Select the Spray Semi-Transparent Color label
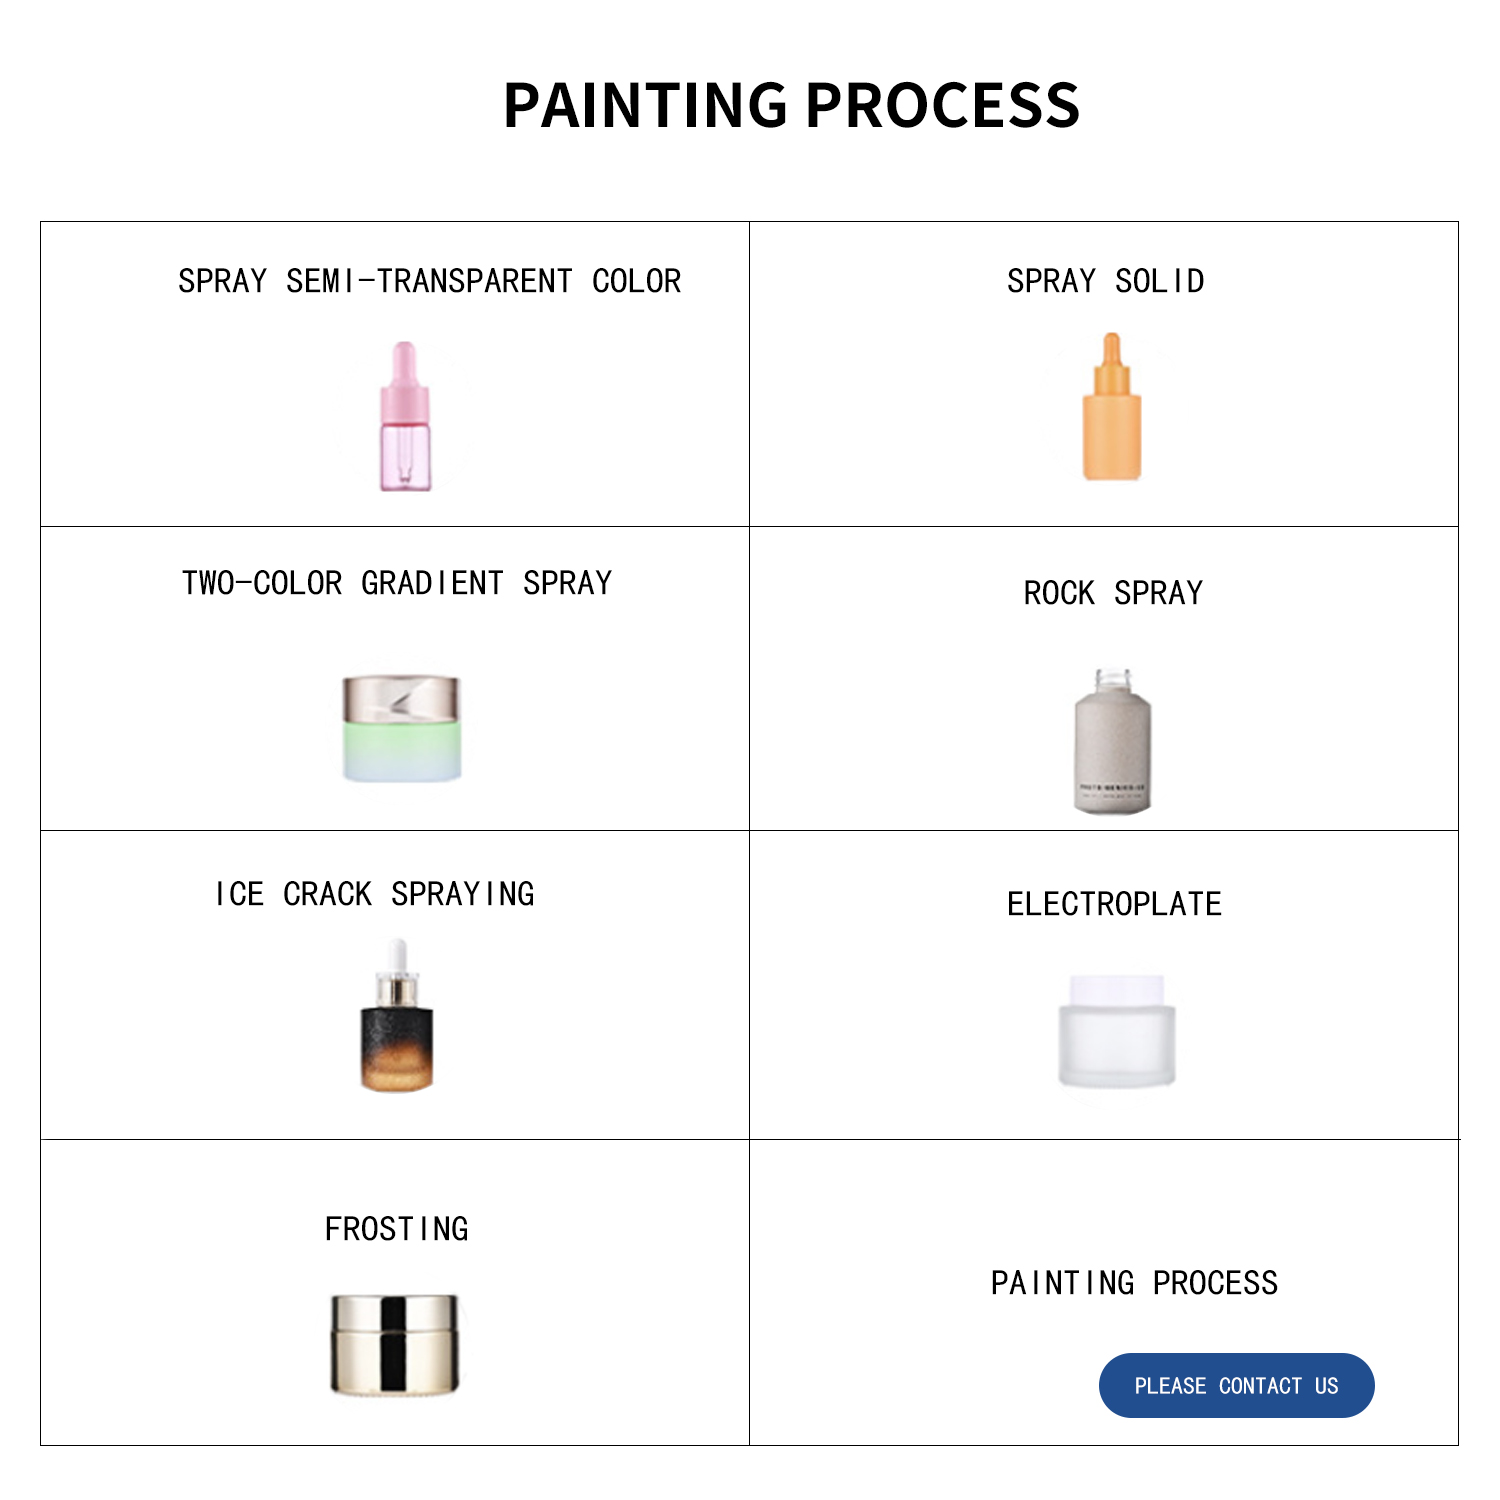Image resolution: width=1500 pixels, height=1500 pixels. tap(429, 282)
